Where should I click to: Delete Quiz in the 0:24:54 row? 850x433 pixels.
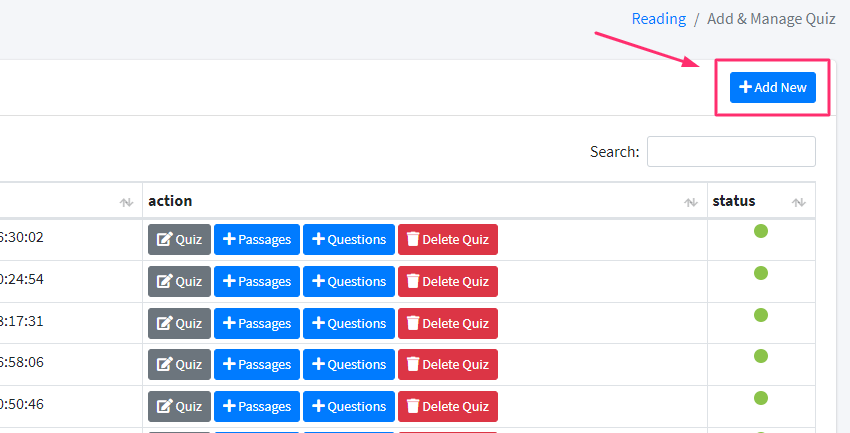pos(448,281)
